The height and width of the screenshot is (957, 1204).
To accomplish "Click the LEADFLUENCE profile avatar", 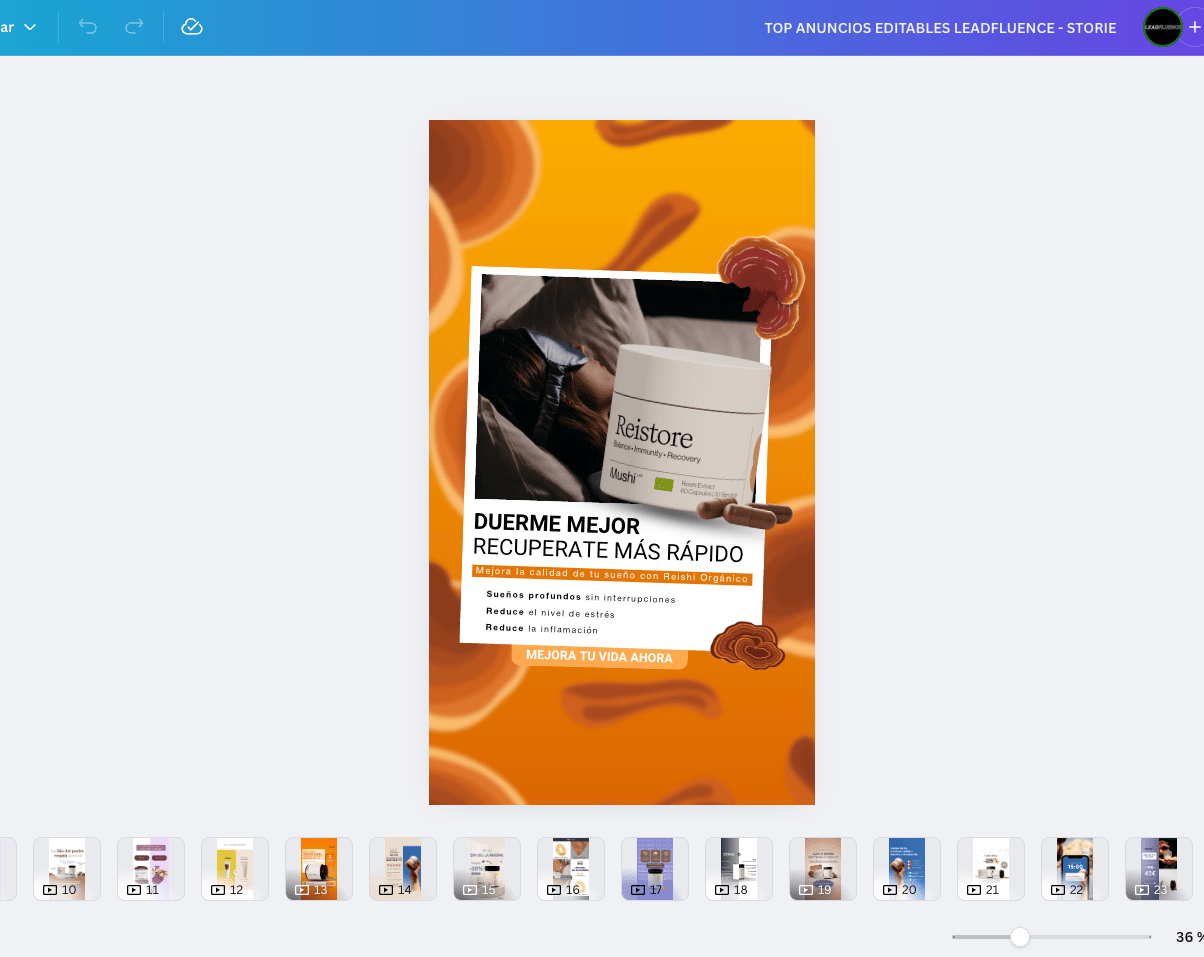I will tap(1162, 27).
